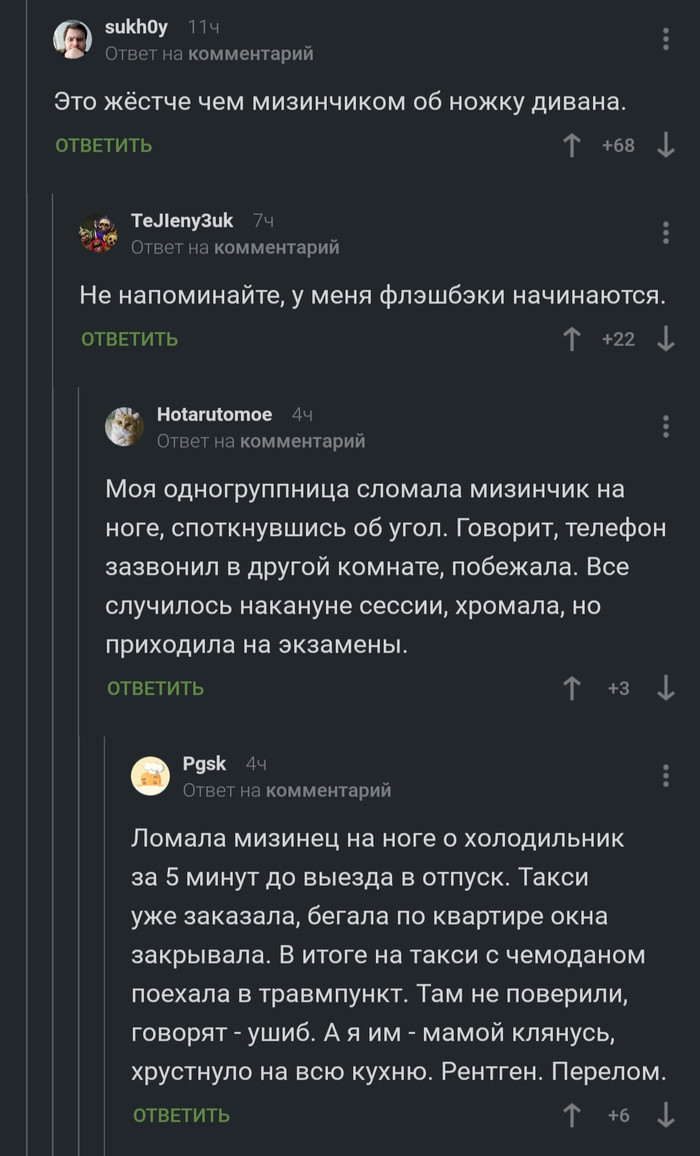This screenshot has height=1156, width=700.
Task: Downvote Hotarutomoe's comment
Action: click(666, 688)
